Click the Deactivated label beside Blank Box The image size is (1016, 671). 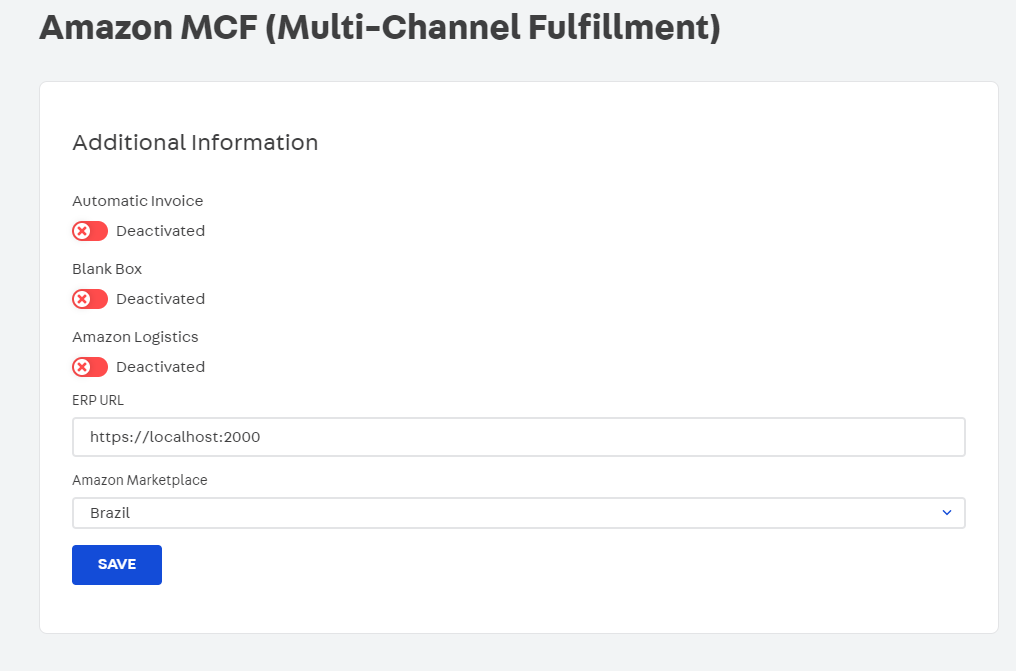pyautogui.click(x=160, y=299)
